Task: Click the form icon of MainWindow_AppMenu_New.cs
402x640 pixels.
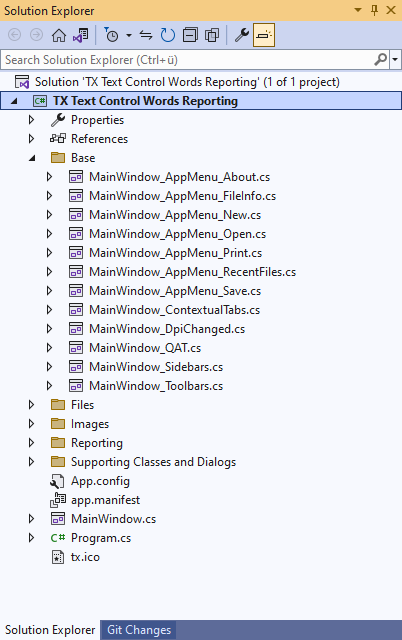Action: (x=76, y=215)
